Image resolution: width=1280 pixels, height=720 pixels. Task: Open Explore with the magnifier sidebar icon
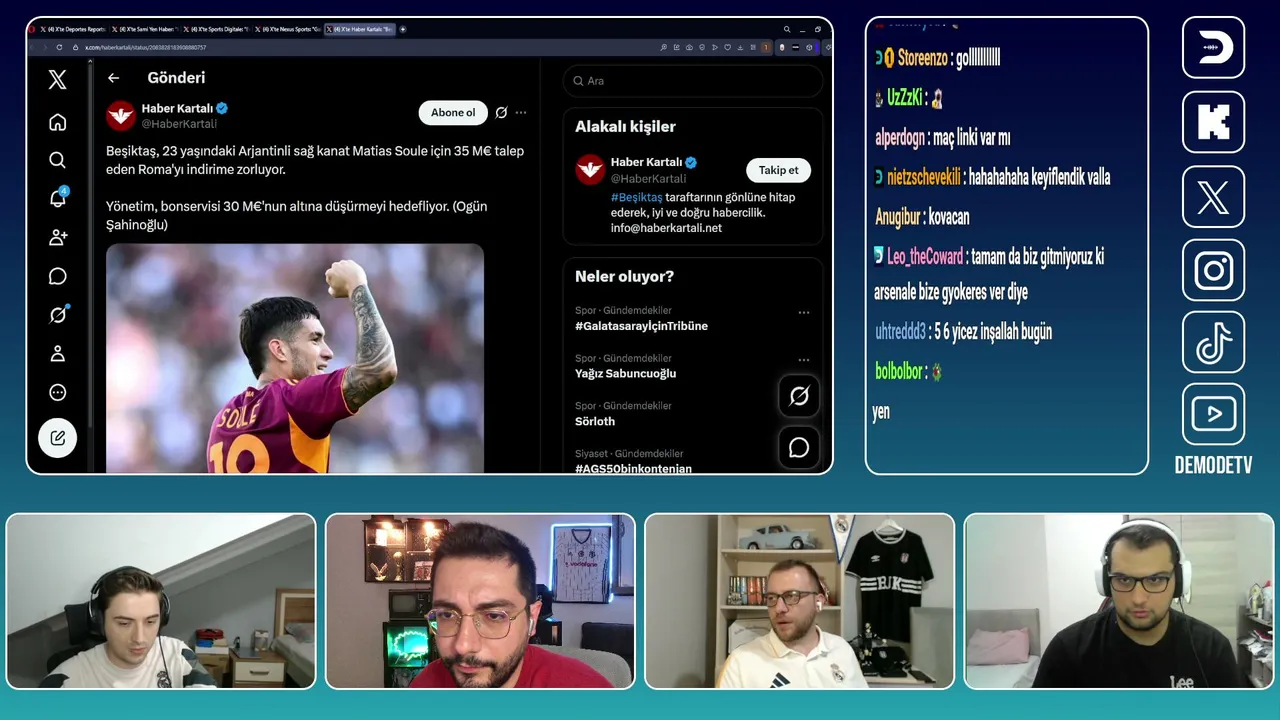[57, 160]
